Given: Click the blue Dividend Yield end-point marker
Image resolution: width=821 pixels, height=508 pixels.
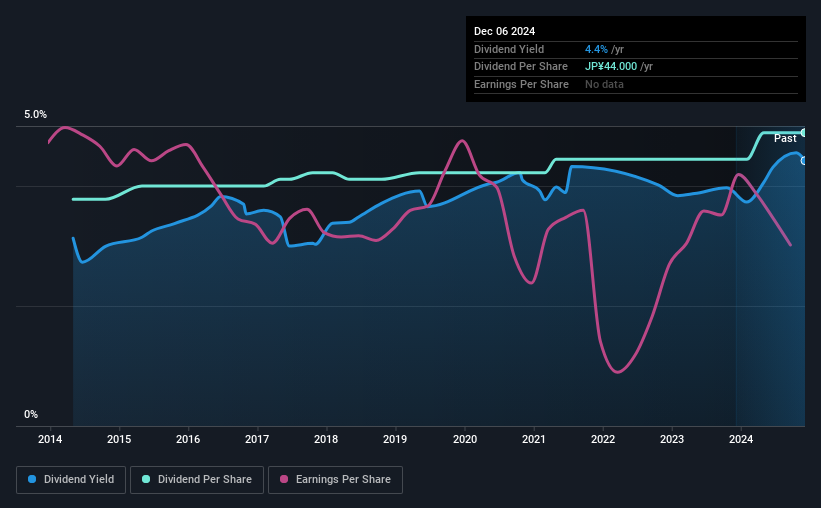Looking at the screenshot, I should tap(804, 161).
